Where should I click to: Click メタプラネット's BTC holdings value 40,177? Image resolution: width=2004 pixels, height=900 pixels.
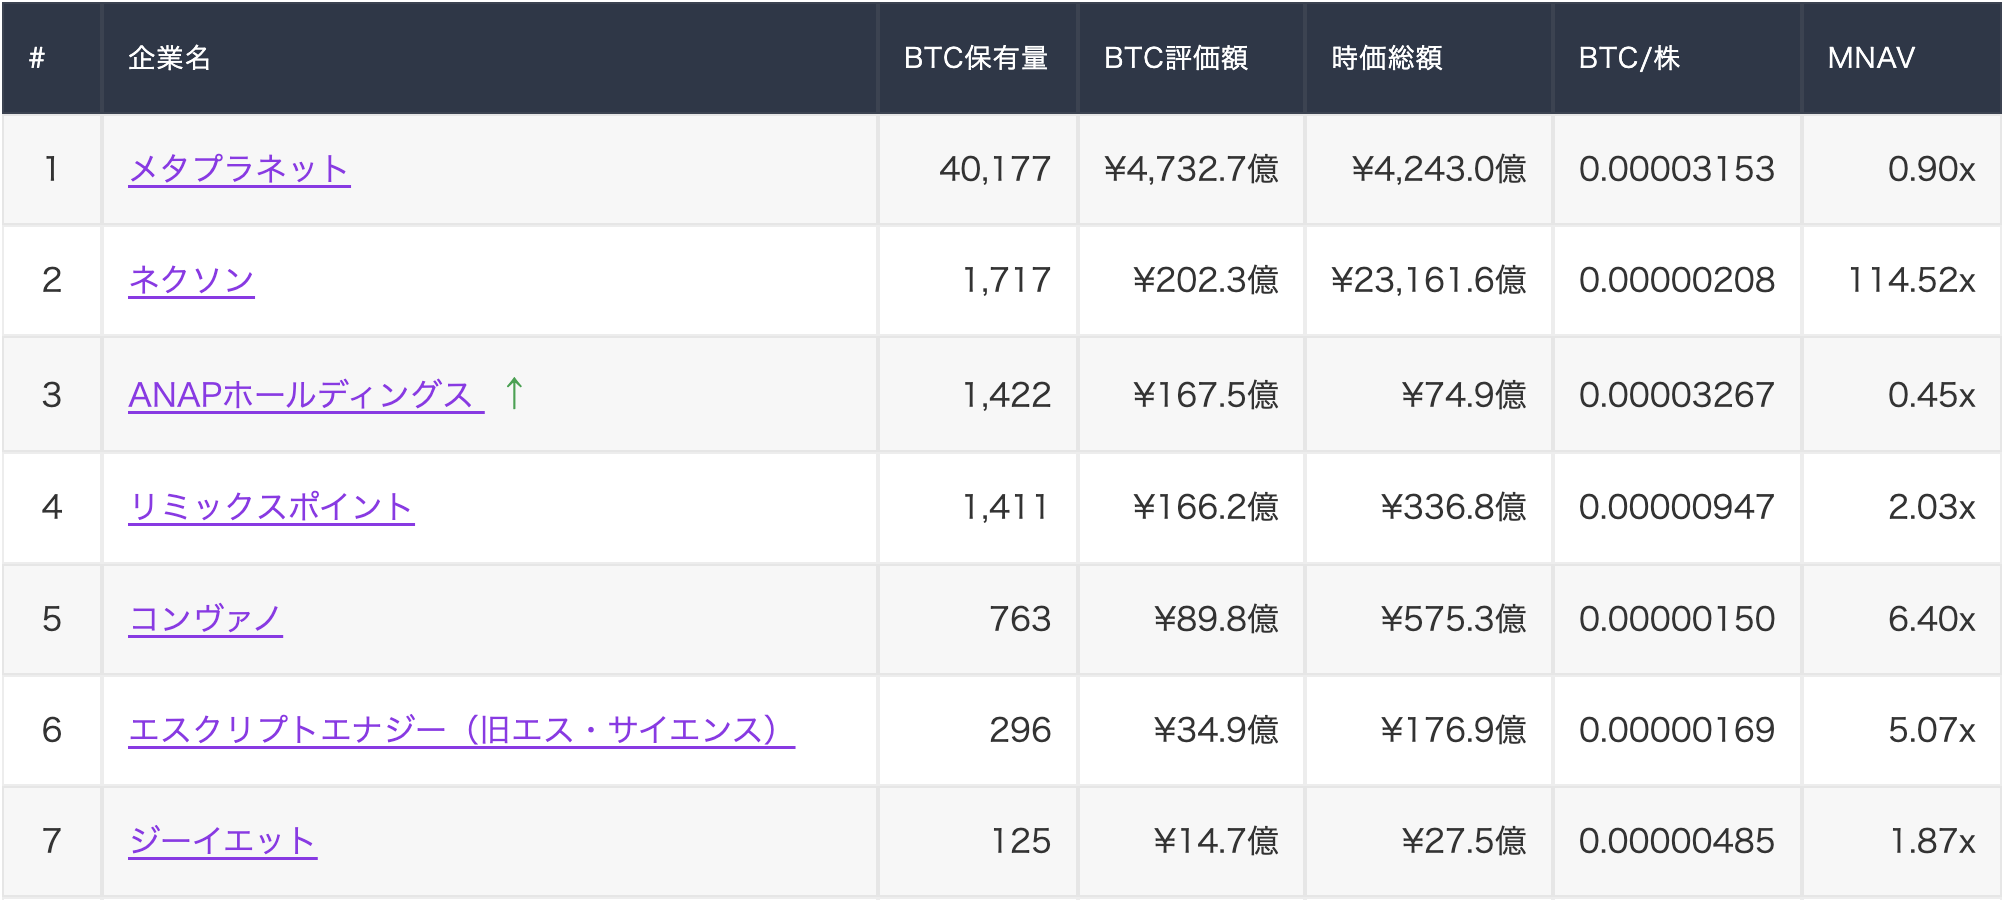coord(994,169)
